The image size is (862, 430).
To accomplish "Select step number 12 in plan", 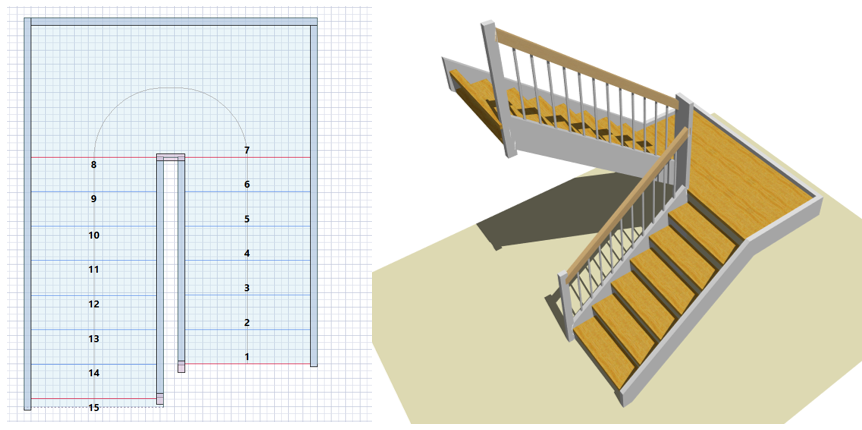I will pos(93,304).
